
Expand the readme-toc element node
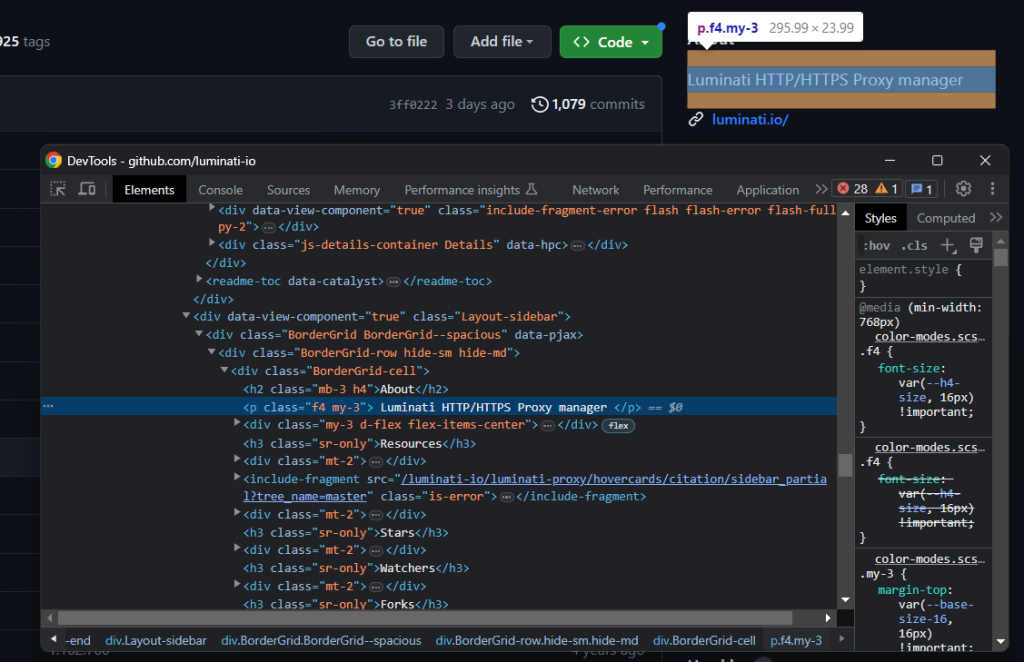[x=199, y=280]
